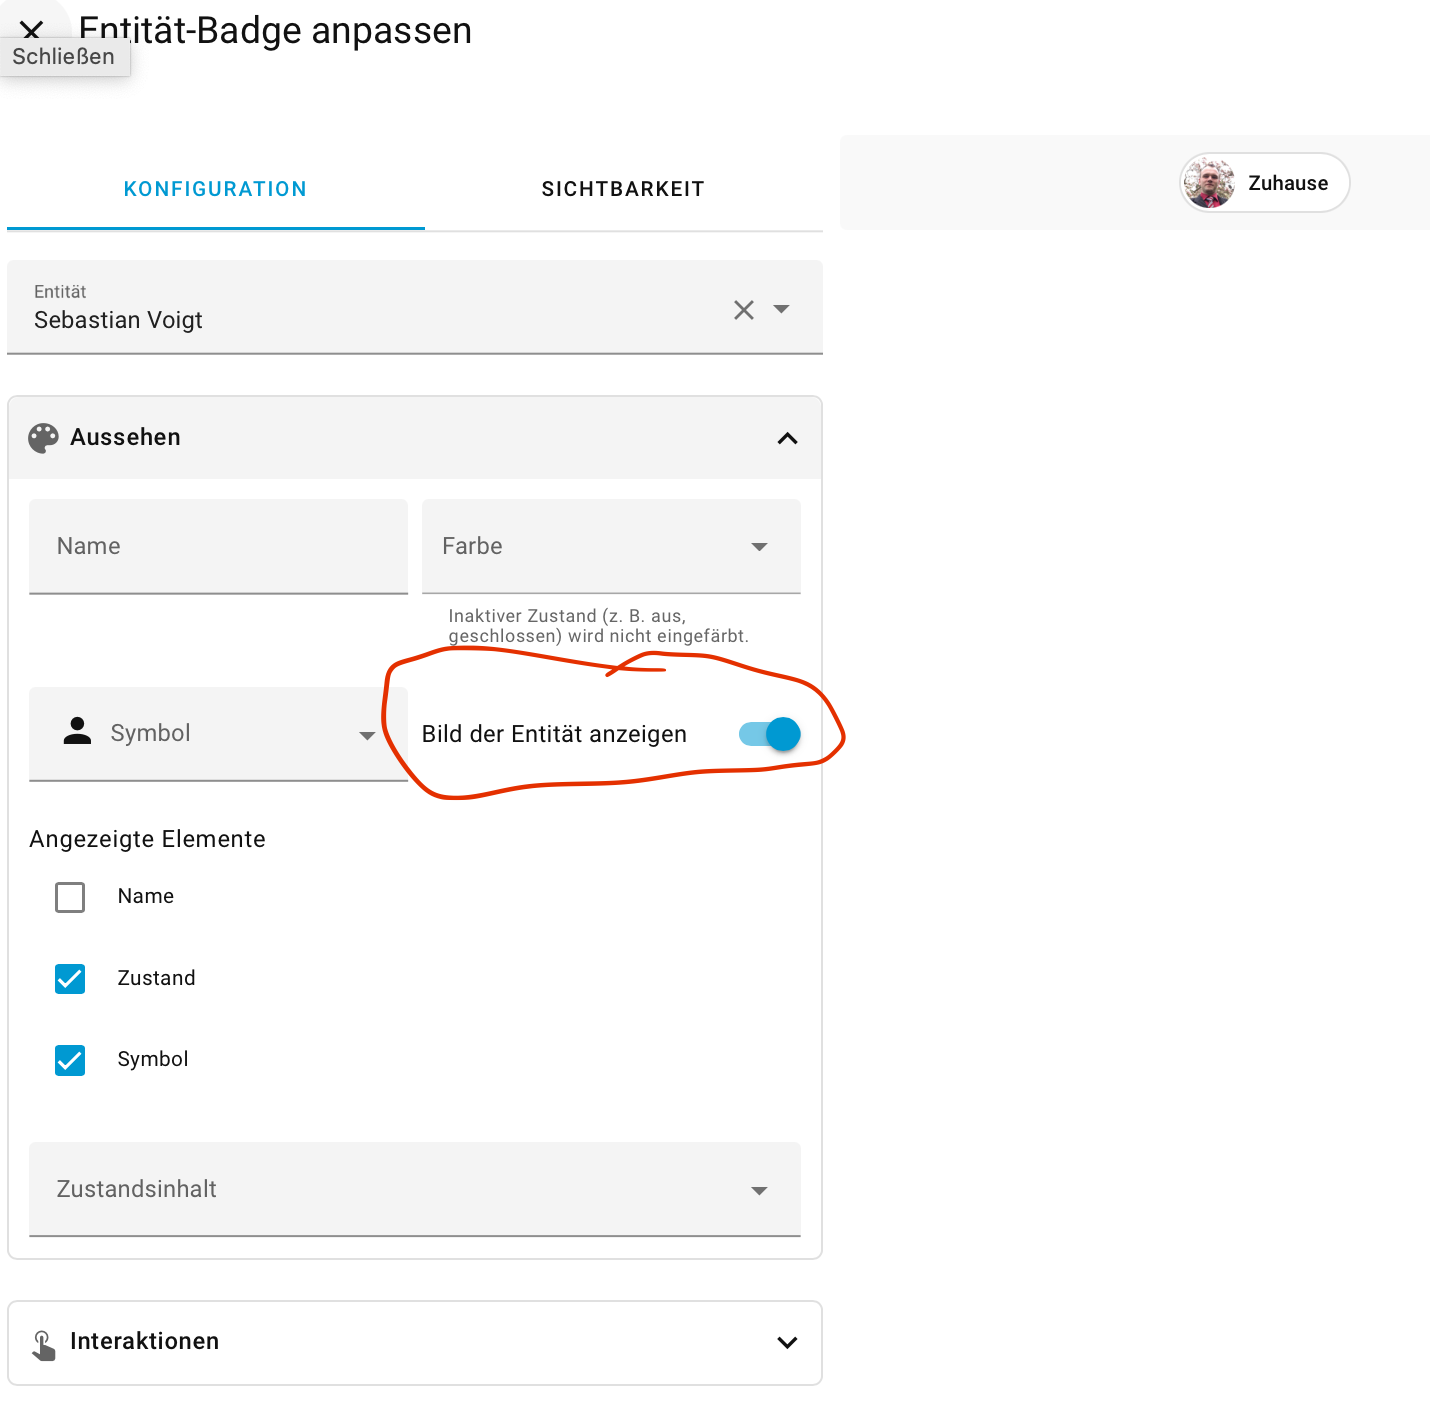Clear the Sebastian Voigt entity selection
The height and width of the screenshot is (1428, 1430).
point(744,310)
